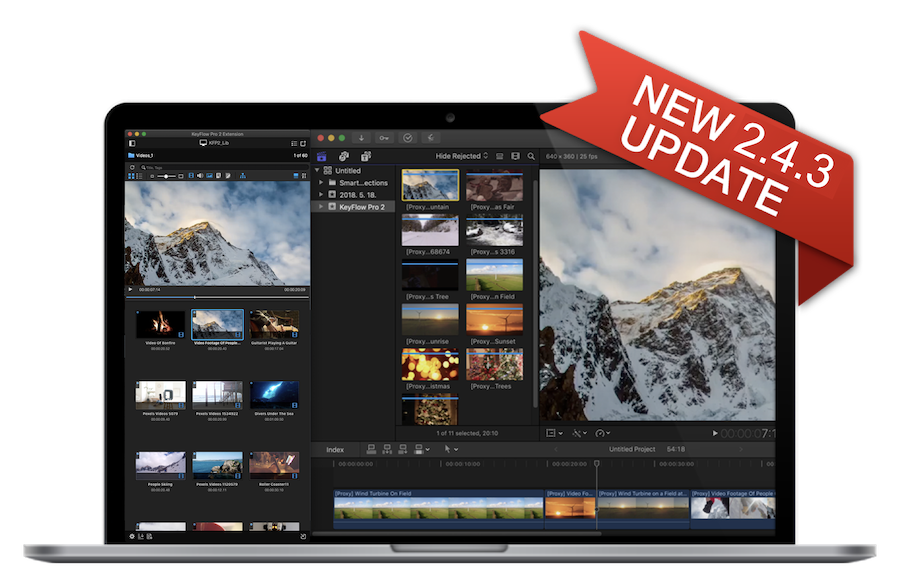Show the Libraries sidebar clapper icon
The image size is (900, 568).
pyautogui.click(x=321, y=156)
